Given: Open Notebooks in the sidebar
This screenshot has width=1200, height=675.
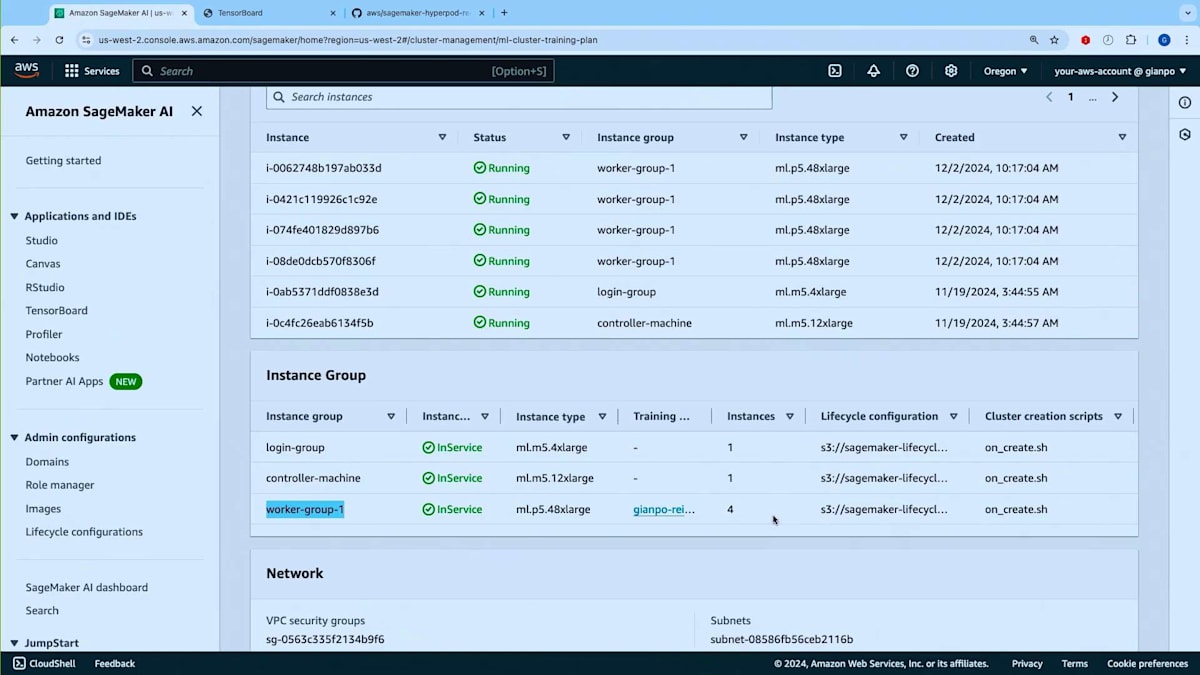Looking at the screenshot, I should pyautogui.click(x=53, y=357).
